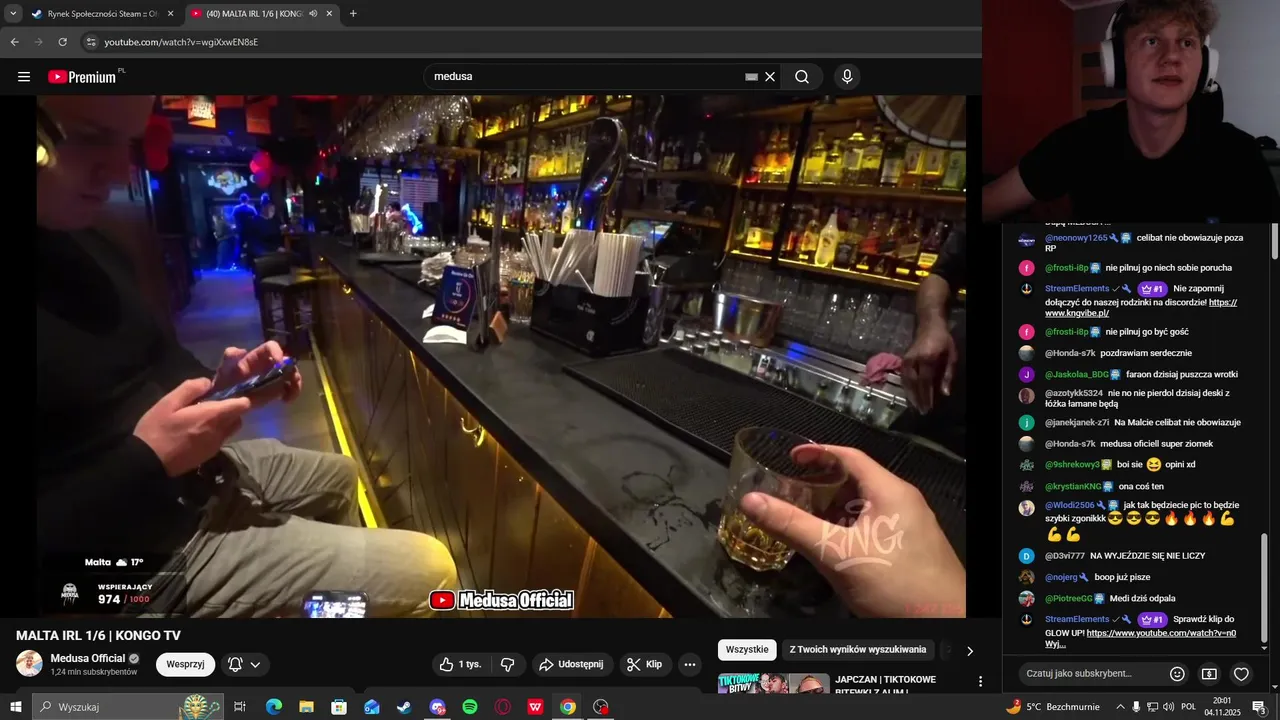The width and height of the screenshot is (1280, 720).
Task: Click the Wyszukaj taskbar search box
Action: tap(127, 707)
